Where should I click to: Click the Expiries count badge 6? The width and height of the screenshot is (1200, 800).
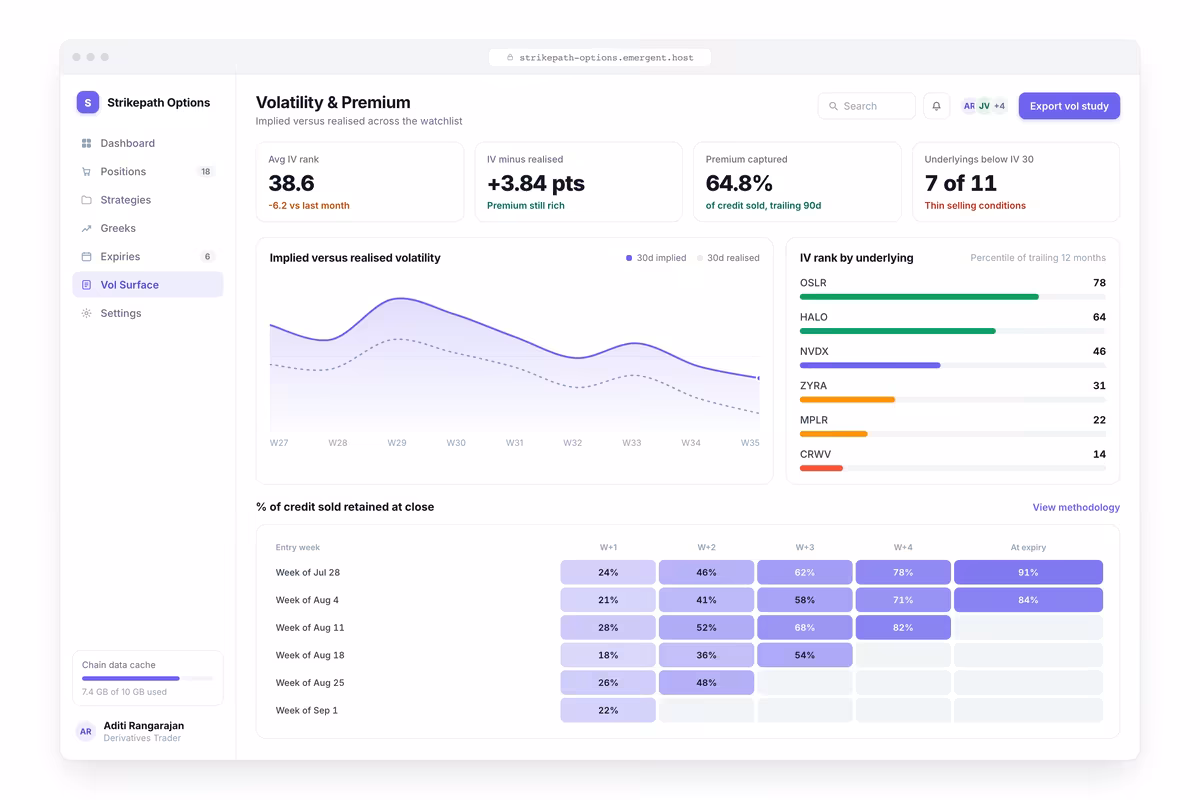(208, 257)
